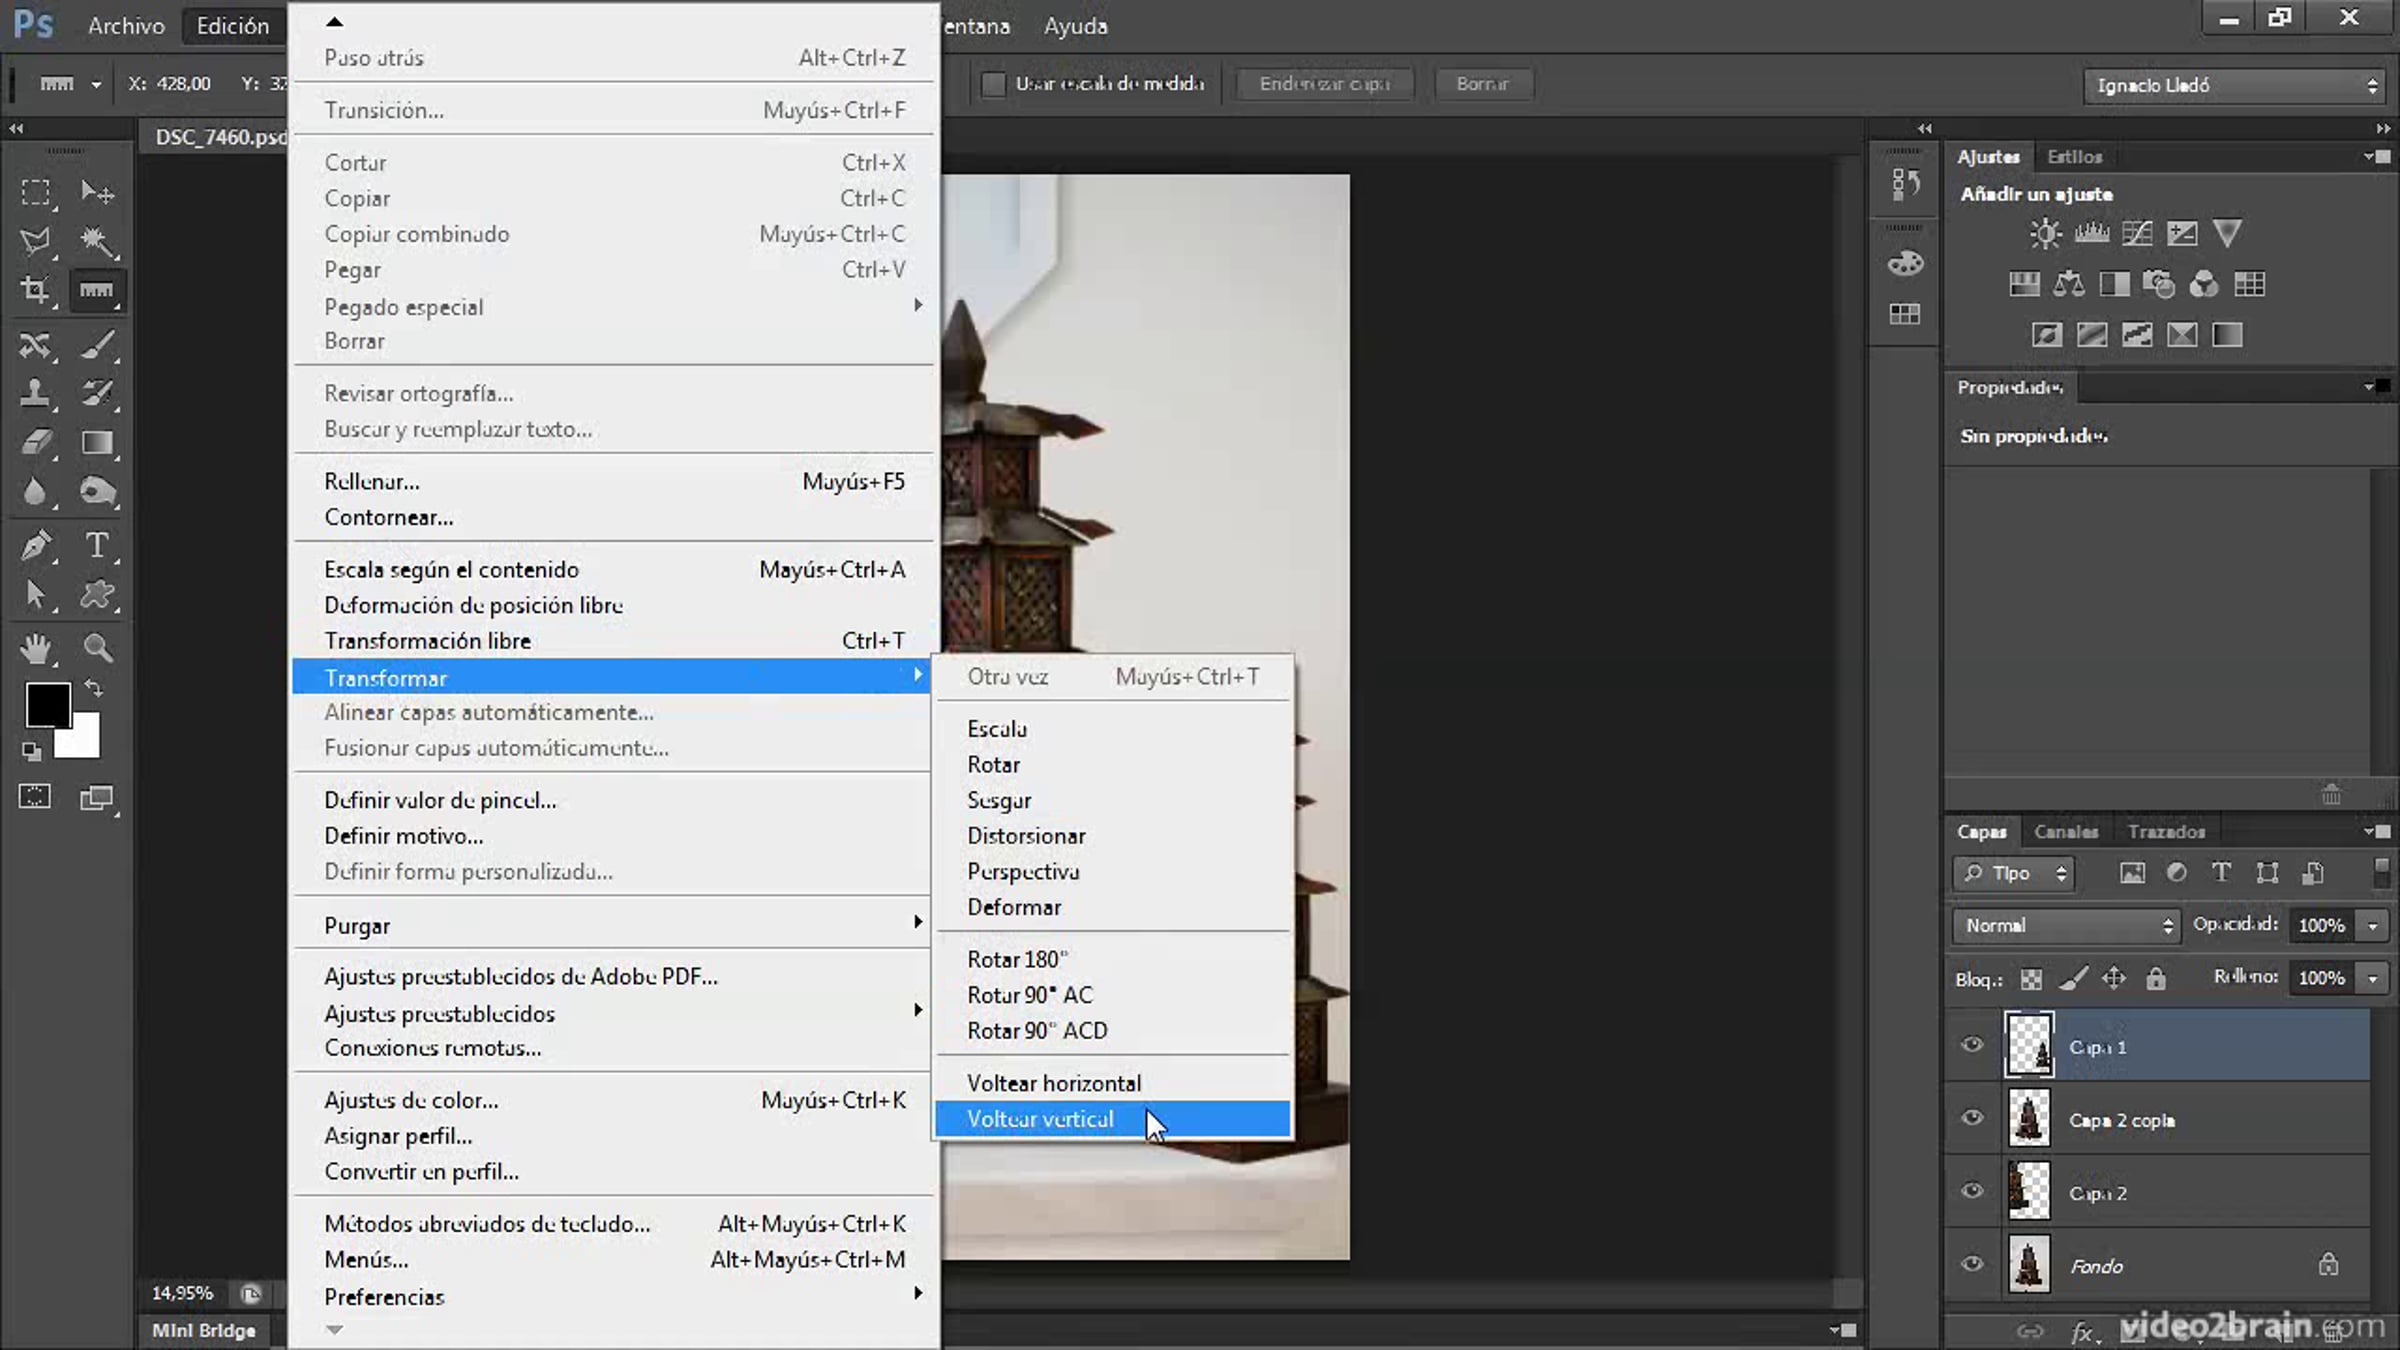The height and width of the screenshot is (1350, 2400).
Task: Open the Mini Bridge panel
Action: pos(203,1330)
